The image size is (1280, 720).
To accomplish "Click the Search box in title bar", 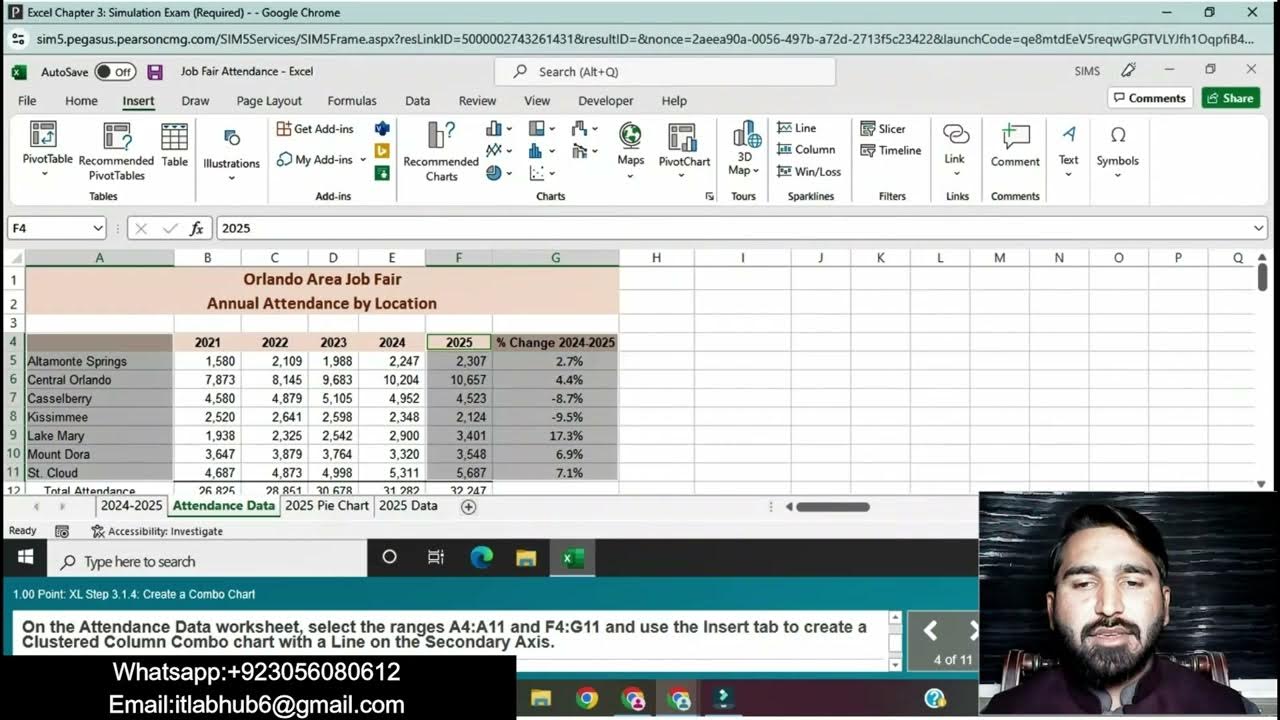I will 665,72.
